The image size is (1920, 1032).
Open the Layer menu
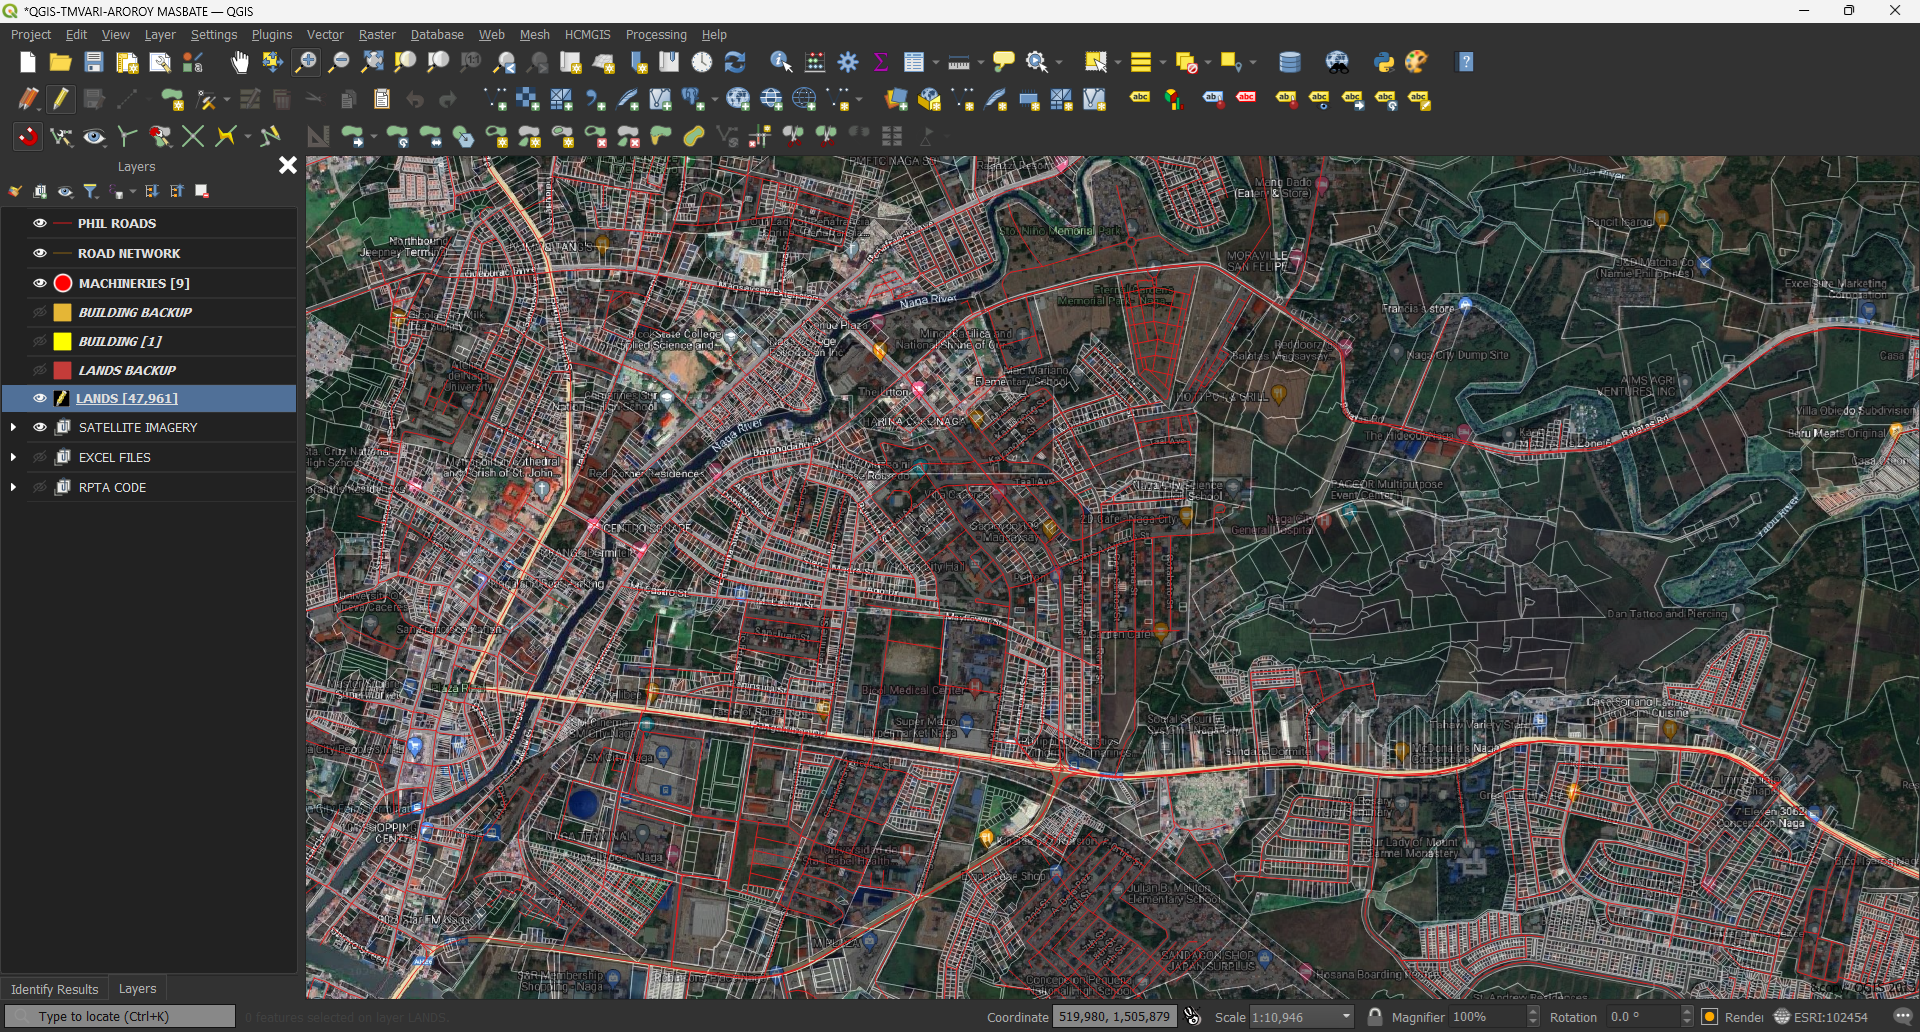tap(160, 34)
